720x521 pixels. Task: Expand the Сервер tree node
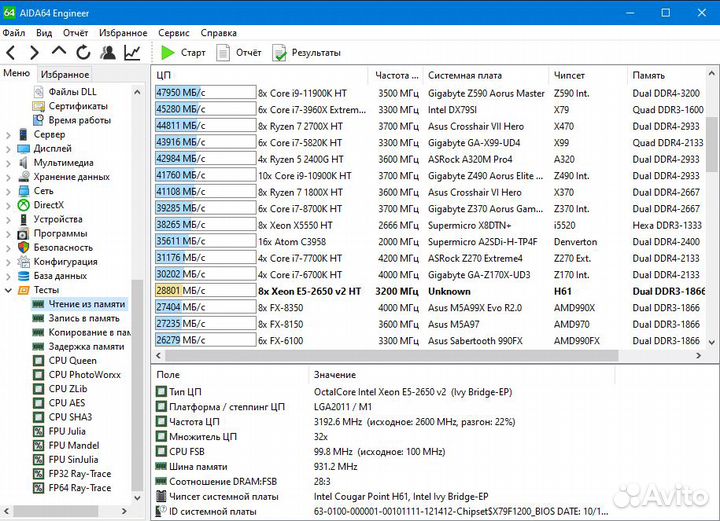8,135
